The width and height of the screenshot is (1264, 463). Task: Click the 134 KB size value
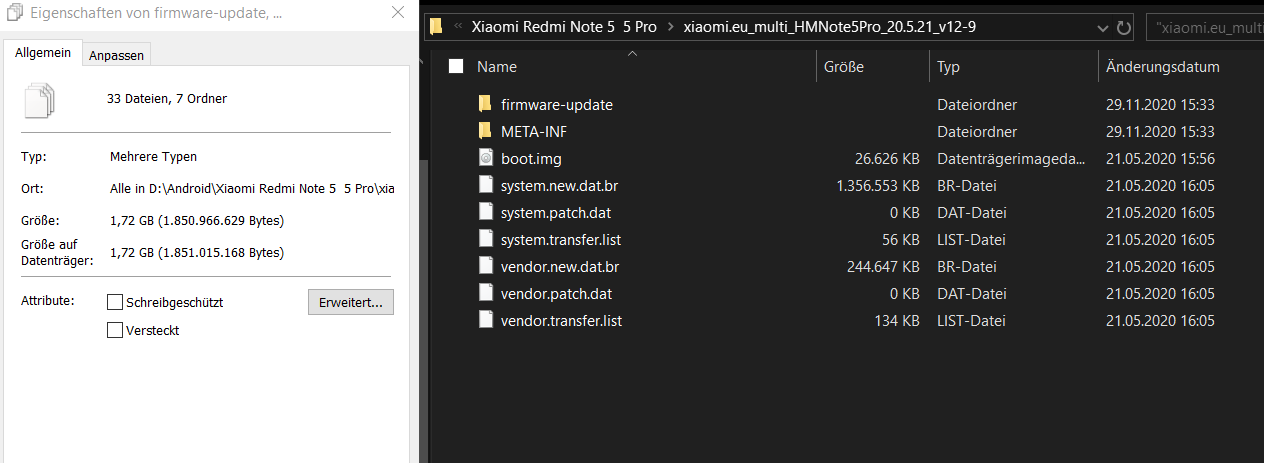[897, 320]
